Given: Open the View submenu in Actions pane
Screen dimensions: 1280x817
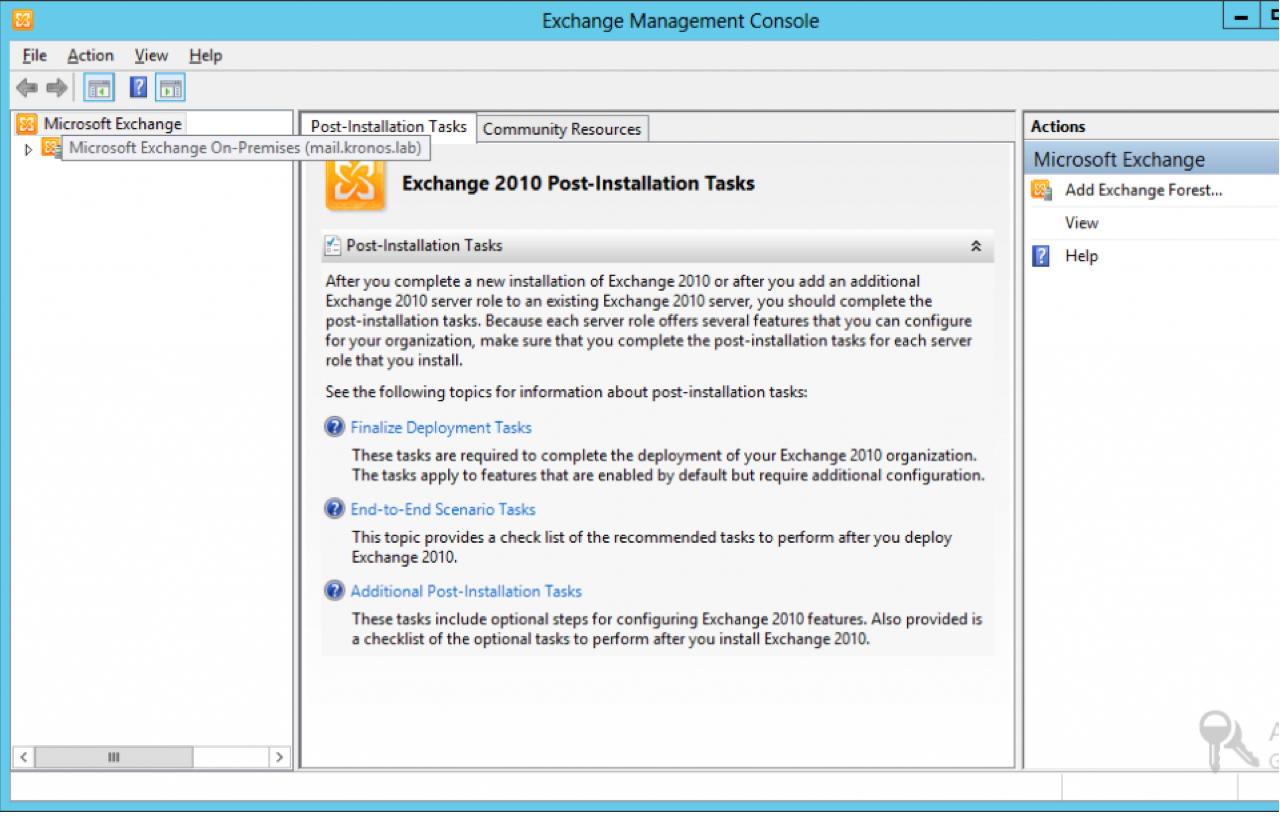Looking at the screenshot, I should pos(1082,223).
